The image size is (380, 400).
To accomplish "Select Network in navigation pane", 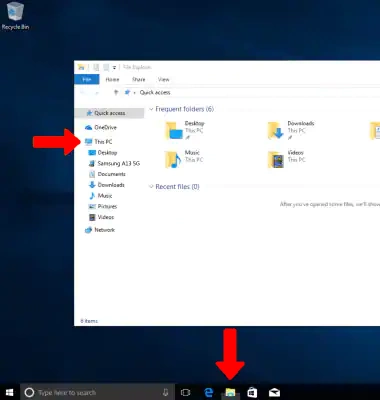I will click(100, 230).
